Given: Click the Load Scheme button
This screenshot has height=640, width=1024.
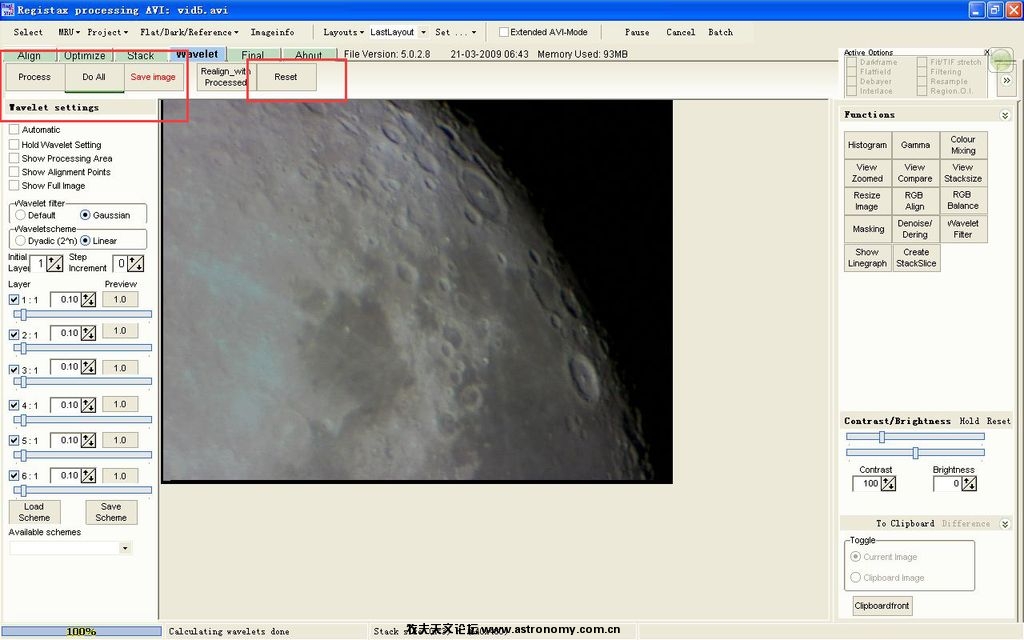Looking at the screenshot, I should pos(34,512).
